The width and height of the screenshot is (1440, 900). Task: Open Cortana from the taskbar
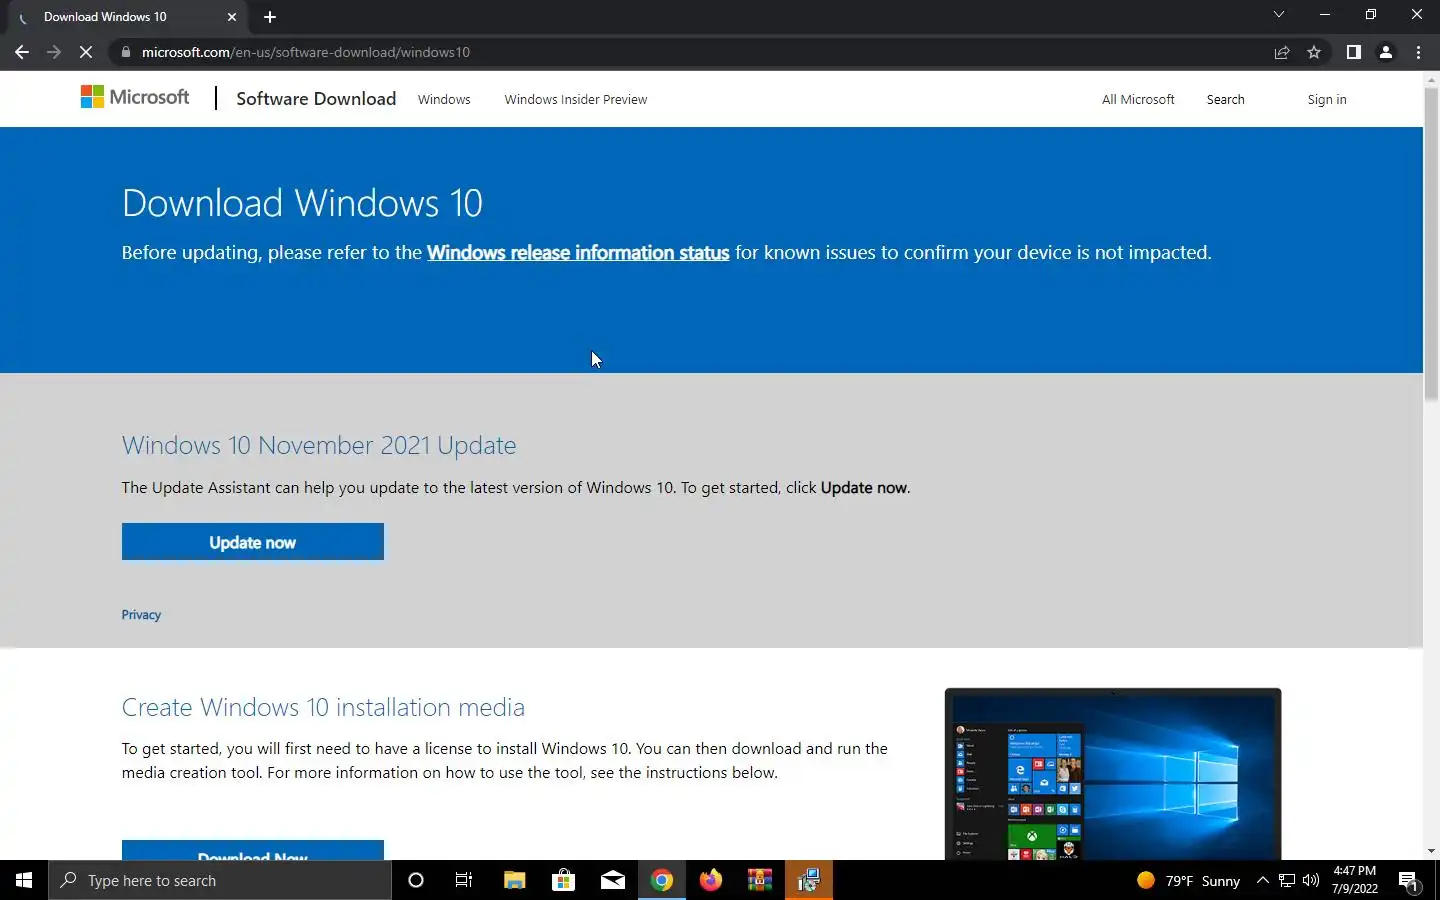tap(416, 880)
